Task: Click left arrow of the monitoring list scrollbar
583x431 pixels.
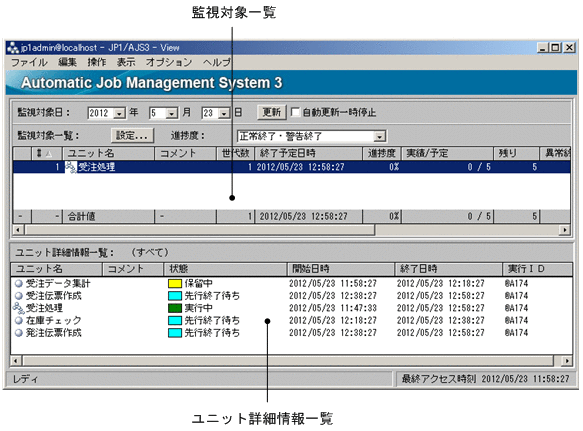Action: (x=18, y=230)
